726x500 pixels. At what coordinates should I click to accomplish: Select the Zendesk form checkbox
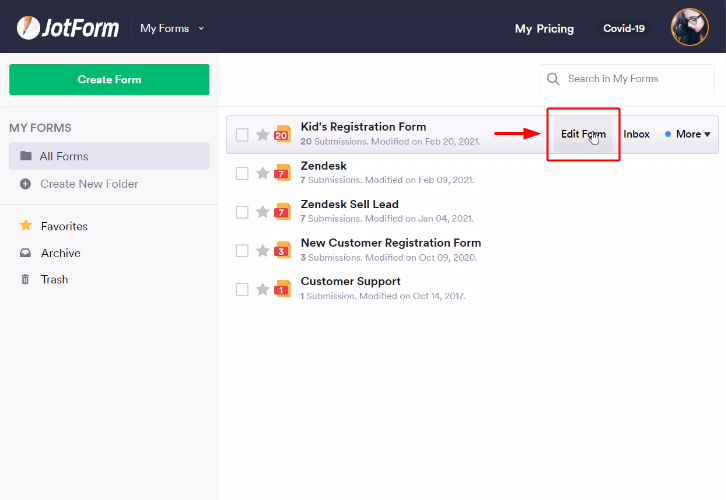click(242, 173)
